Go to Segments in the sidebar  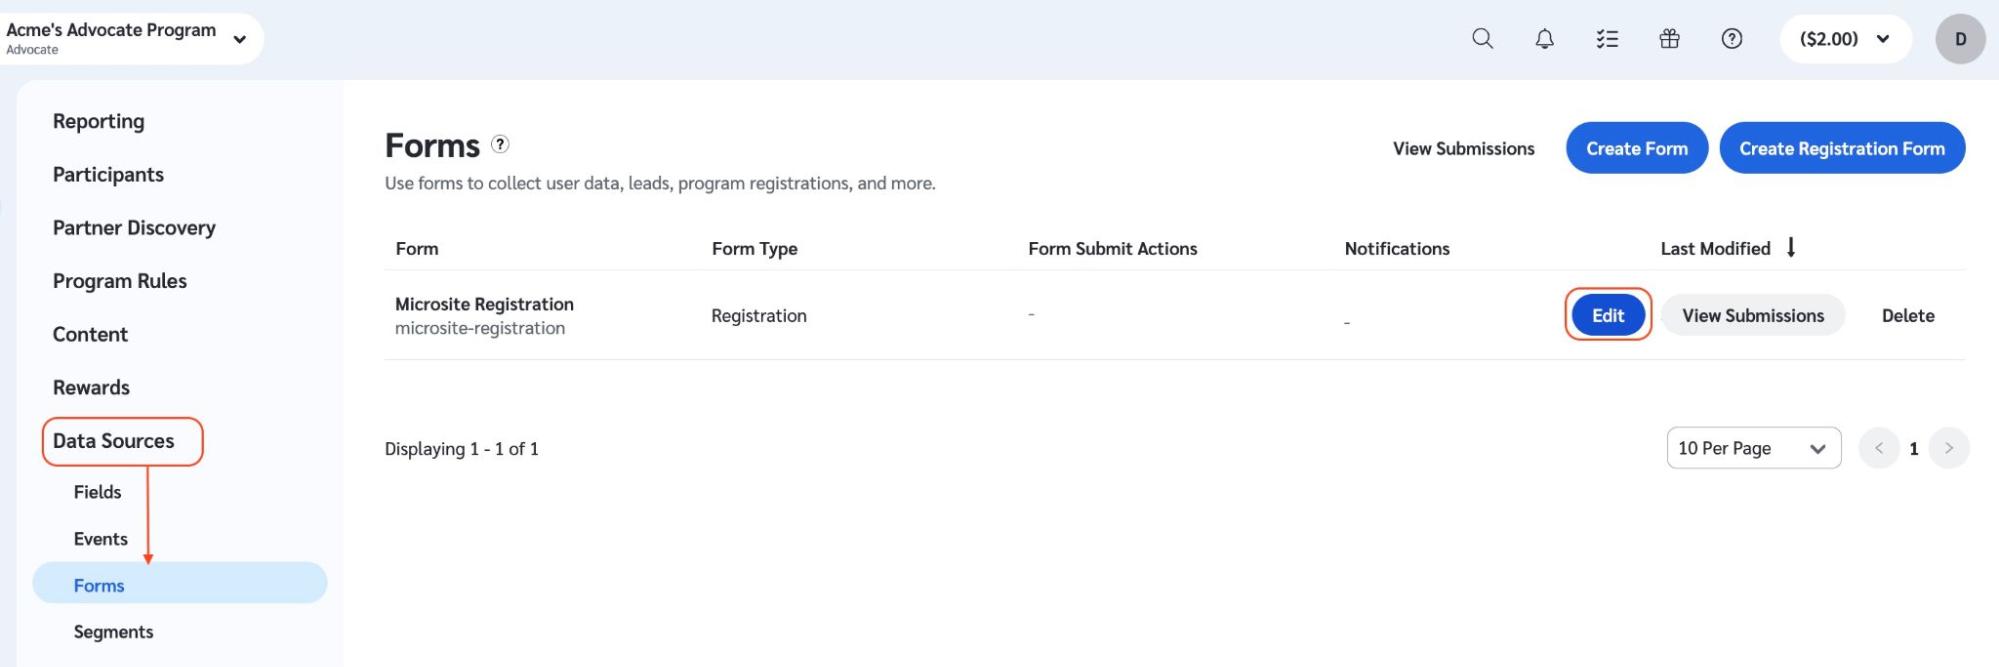tap(113, 632)
